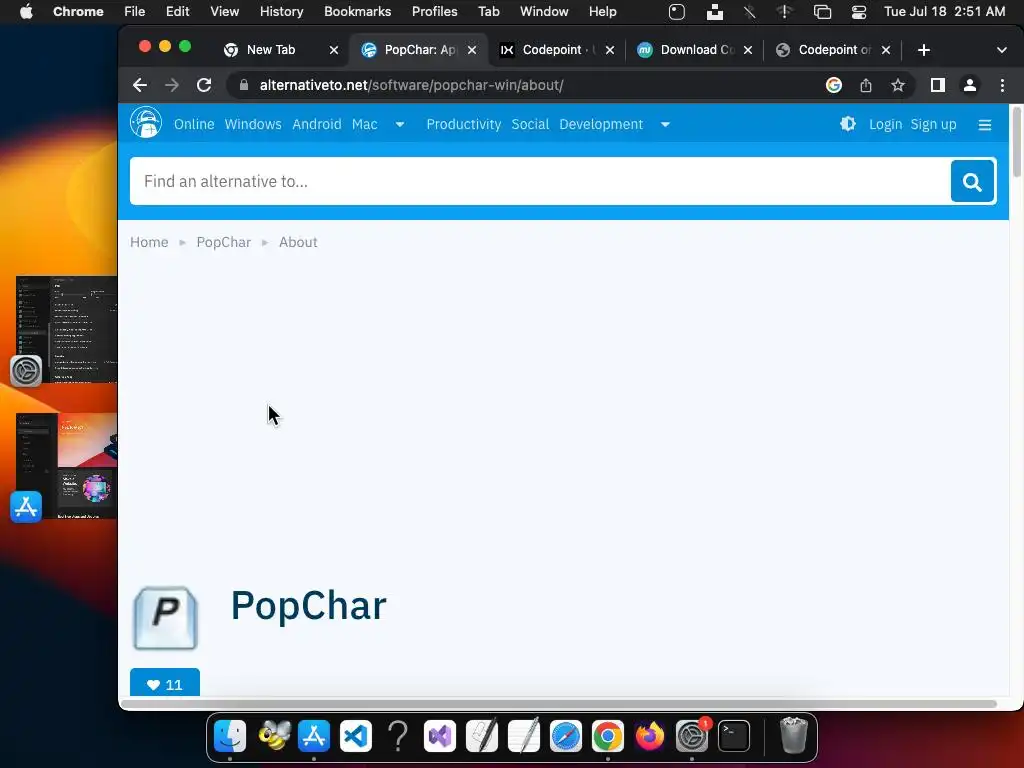Image resolution: width=1024 pixels, height=768 pixels.
Task: Open the Trash in the dock
Action: point(793,736)
